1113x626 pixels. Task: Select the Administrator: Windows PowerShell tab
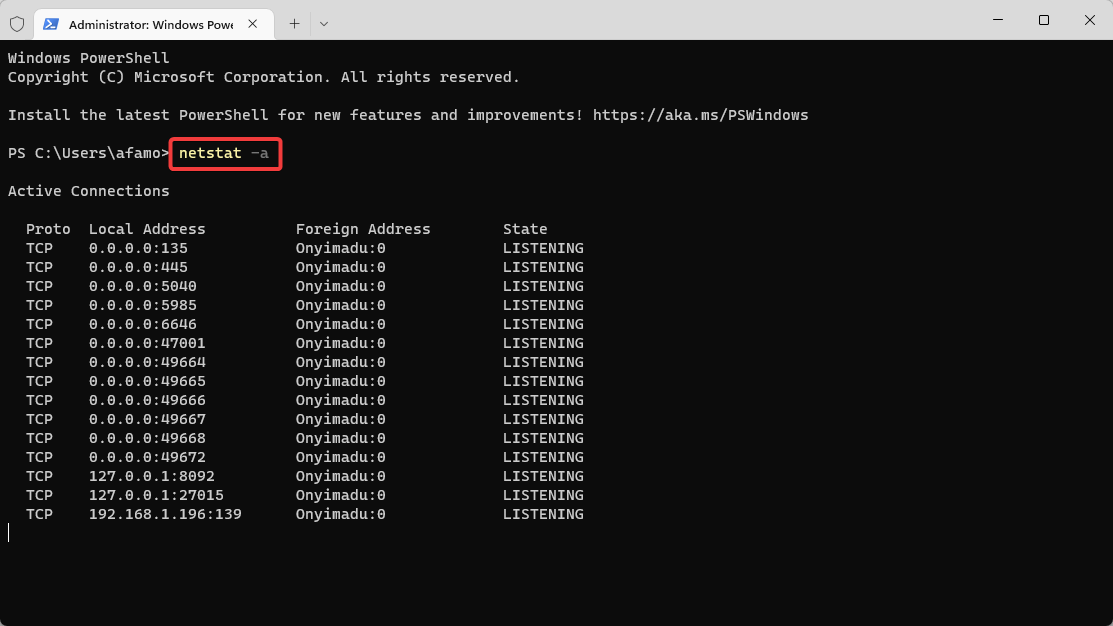tap(154, 24)
